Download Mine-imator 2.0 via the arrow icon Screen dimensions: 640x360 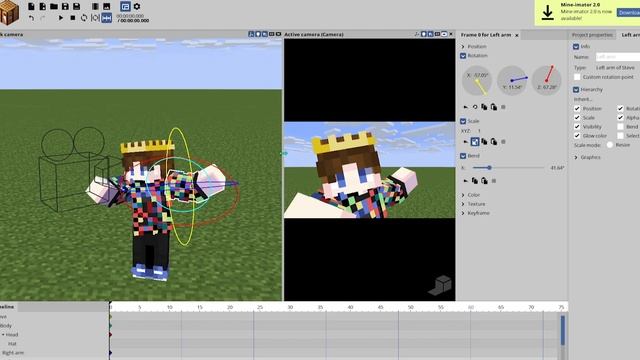547,13
